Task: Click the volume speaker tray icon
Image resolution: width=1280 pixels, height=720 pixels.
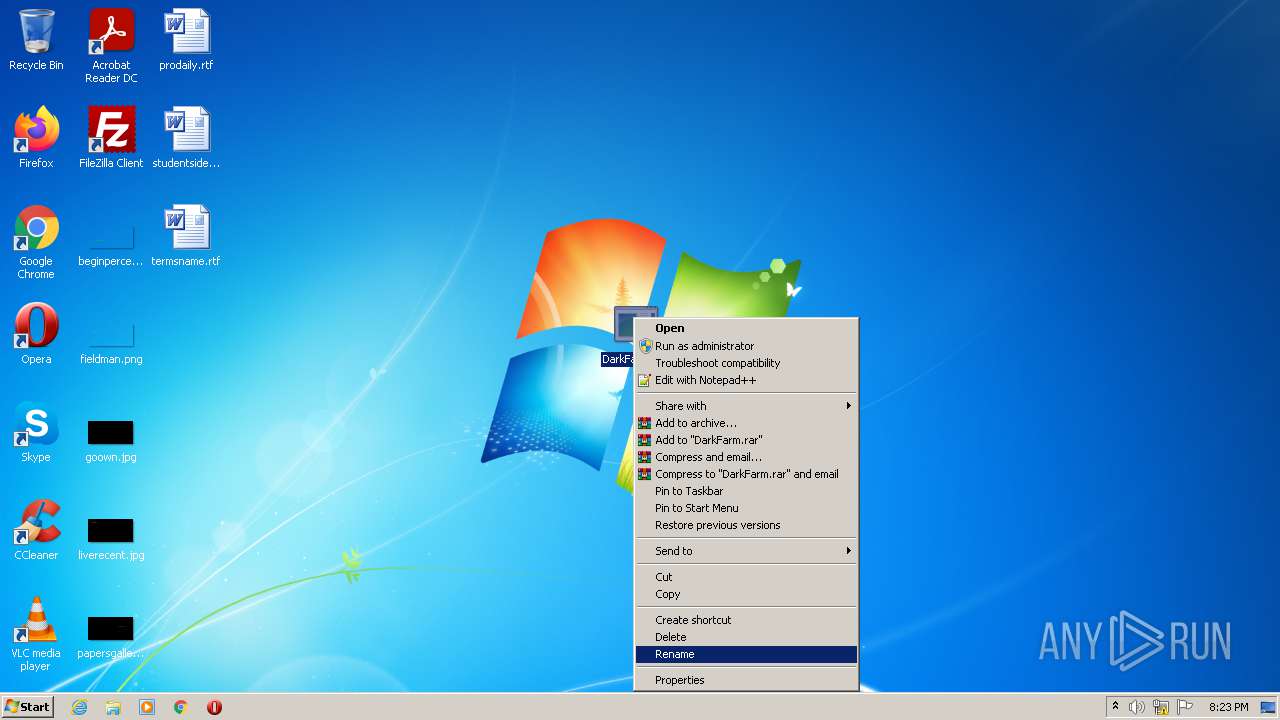Action: pyautogui.click(x=1137, y=707)
